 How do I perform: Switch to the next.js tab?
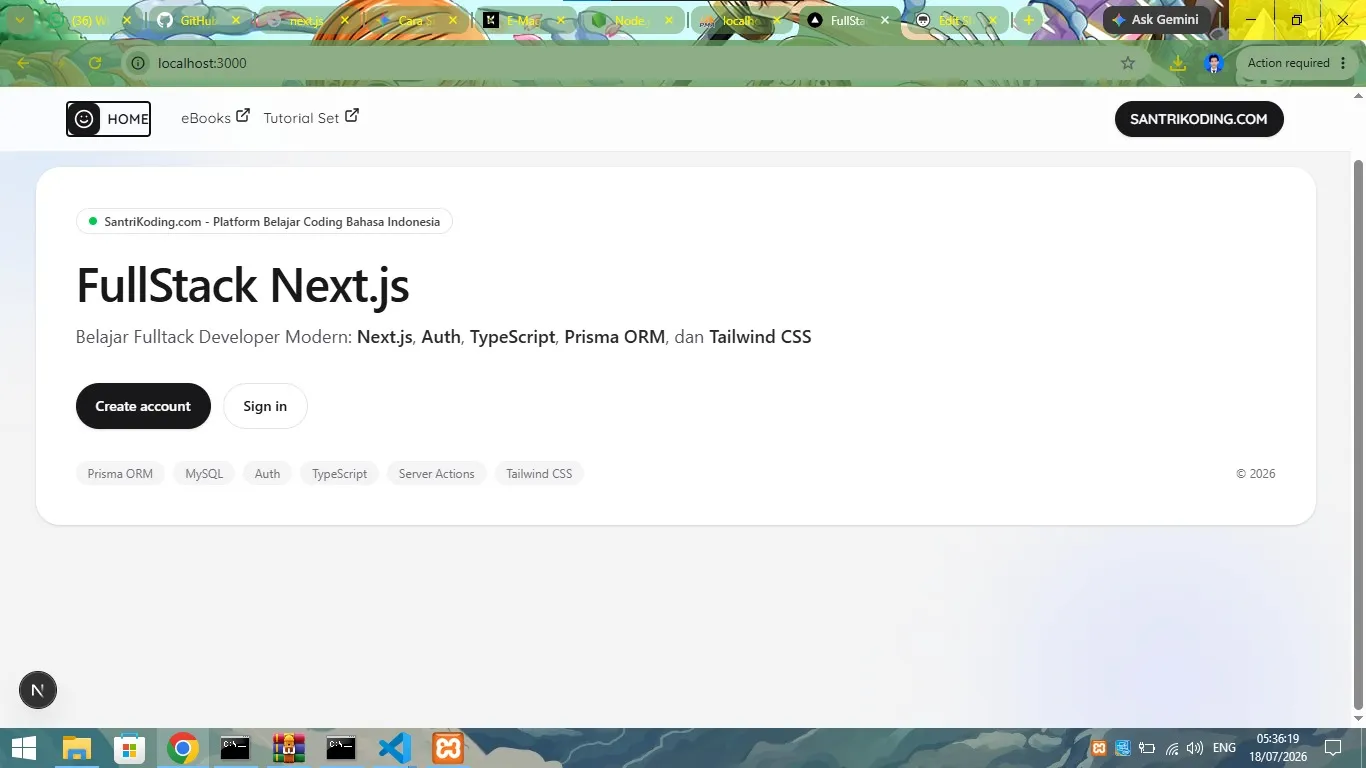(x=306, y=20)
